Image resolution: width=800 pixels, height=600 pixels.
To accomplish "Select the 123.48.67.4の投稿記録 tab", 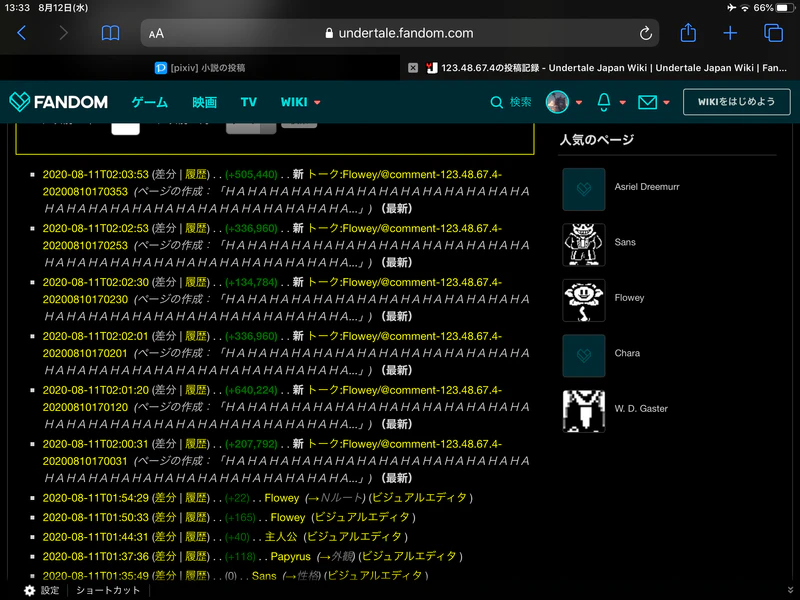I will pyautogui.click(x=607, y=68).
